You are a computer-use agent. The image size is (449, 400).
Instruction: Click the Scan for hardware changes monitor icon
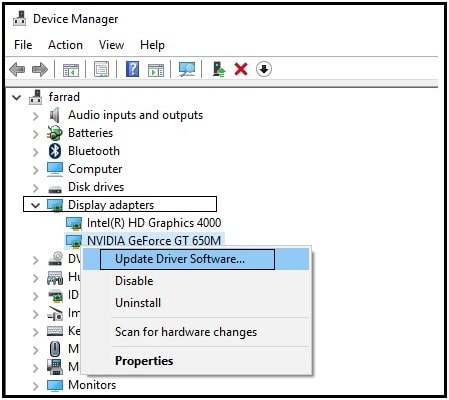[x=187, y=69]
